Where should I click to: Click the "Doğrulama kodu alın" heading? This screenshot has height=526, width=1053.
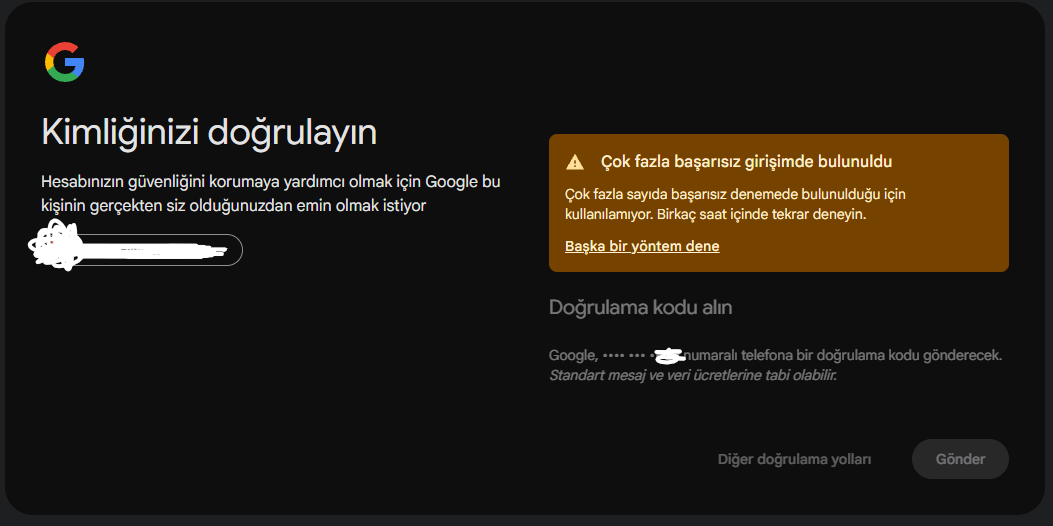pos(641,308)
